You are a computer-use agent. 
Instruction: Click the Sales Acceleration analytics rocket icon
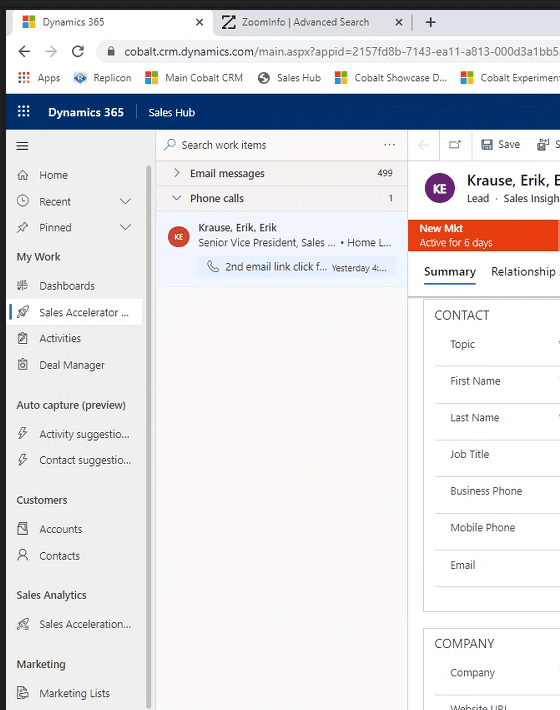(23, 624)
